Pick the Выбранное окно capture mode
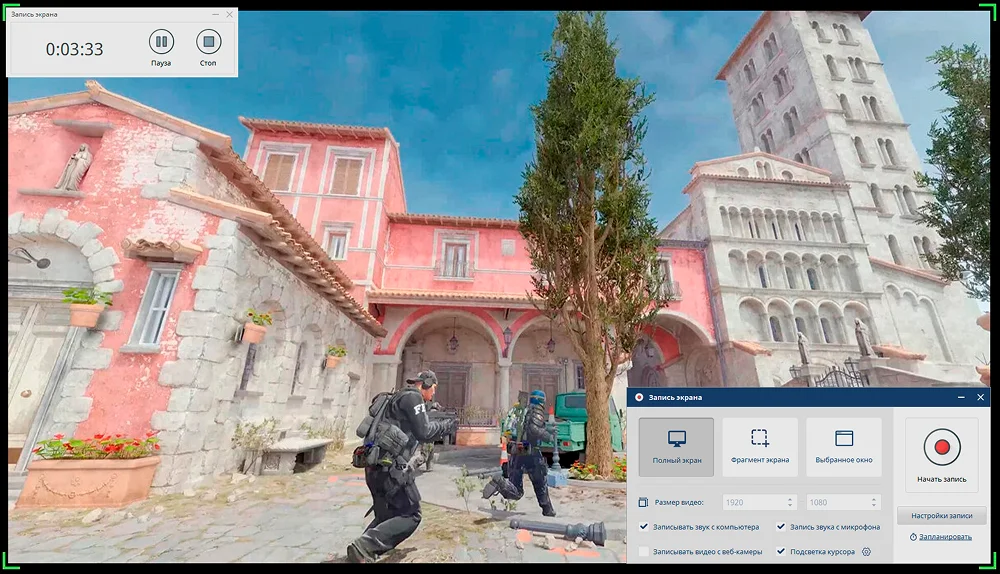 (843, 447)
